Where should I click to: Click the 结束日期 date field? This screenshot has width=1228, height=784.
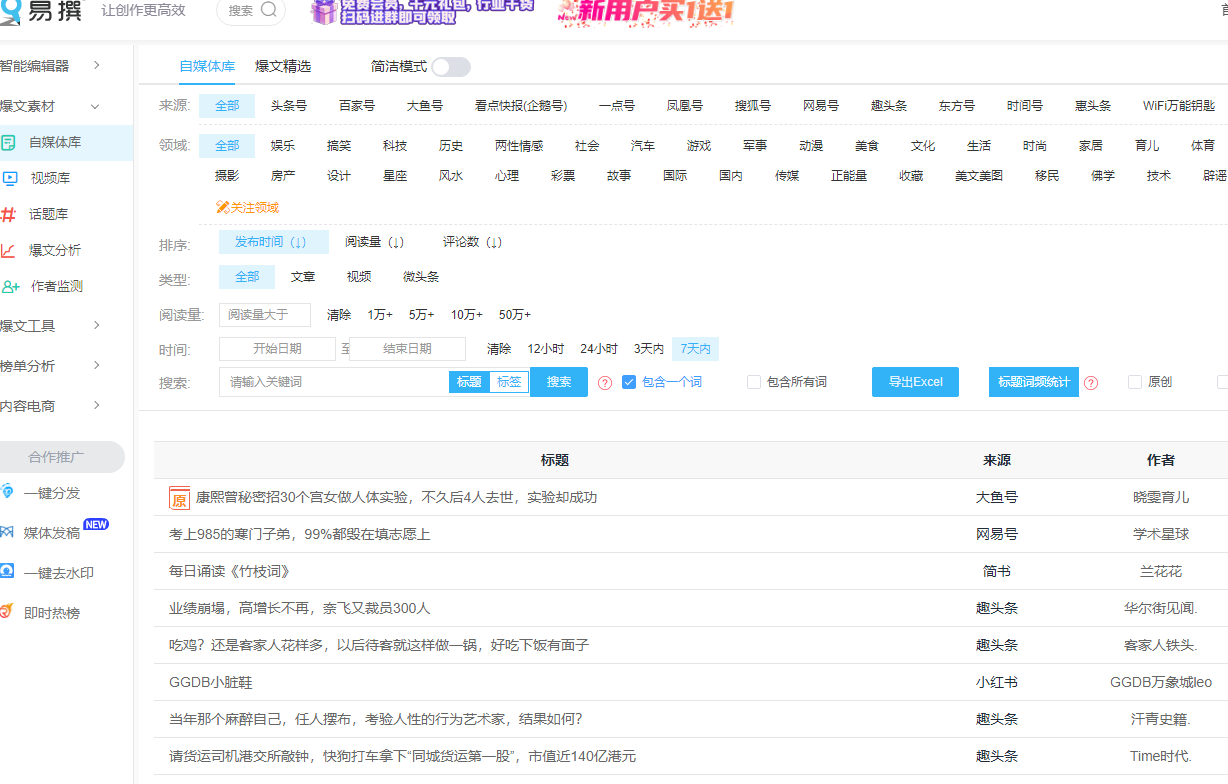(x=407, y=349)
